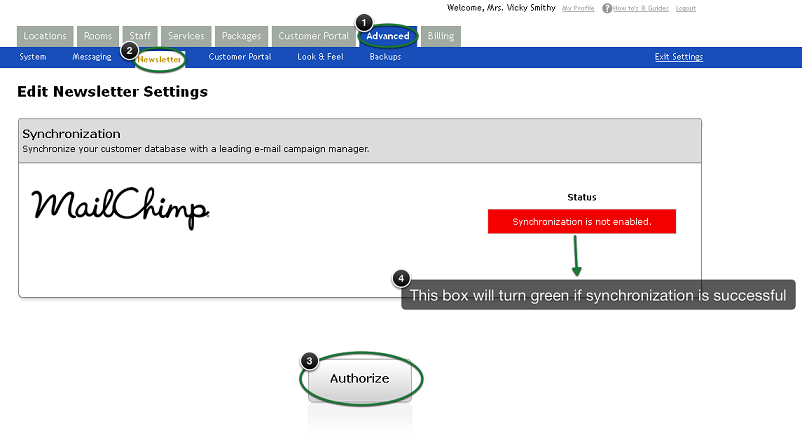Click the MailChimp logo
The height and width of the screenshot is (440, 802).
(x=120, y=208)
